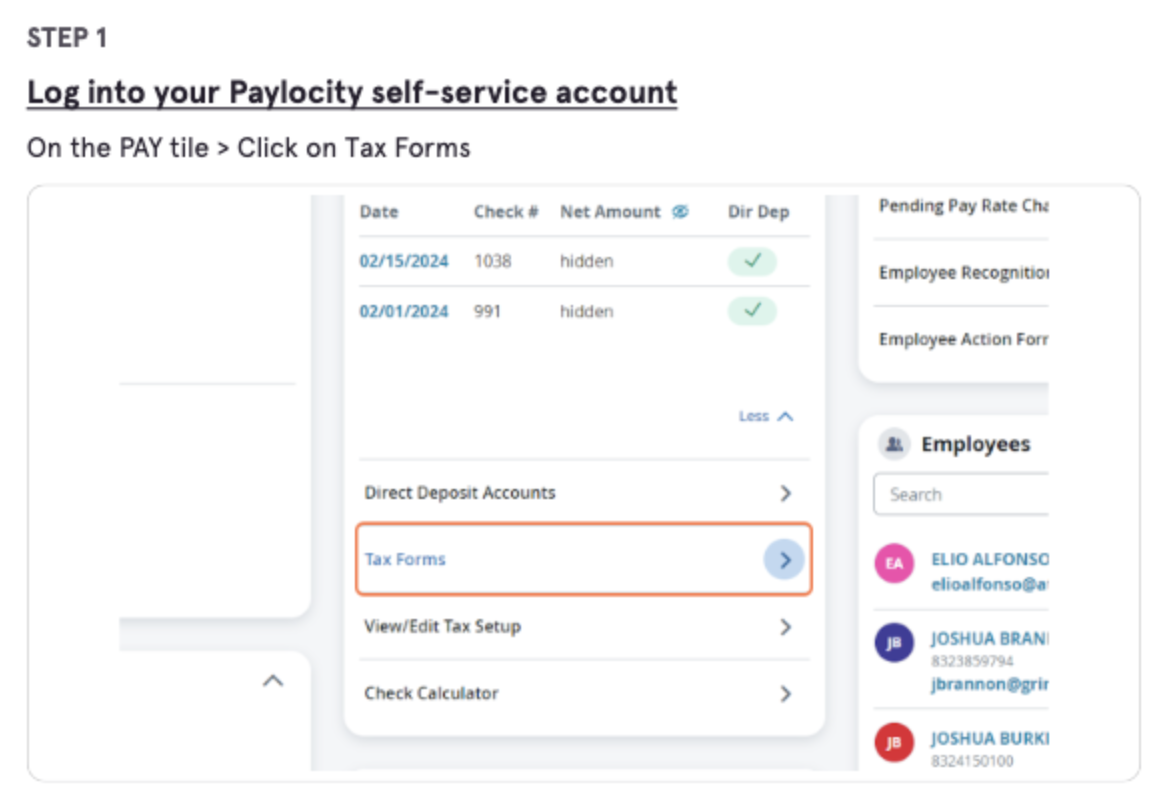1156x806 pixels.
Task: Click Dir Dep checkmark for 02/01/2024
Action: point(752,310)
